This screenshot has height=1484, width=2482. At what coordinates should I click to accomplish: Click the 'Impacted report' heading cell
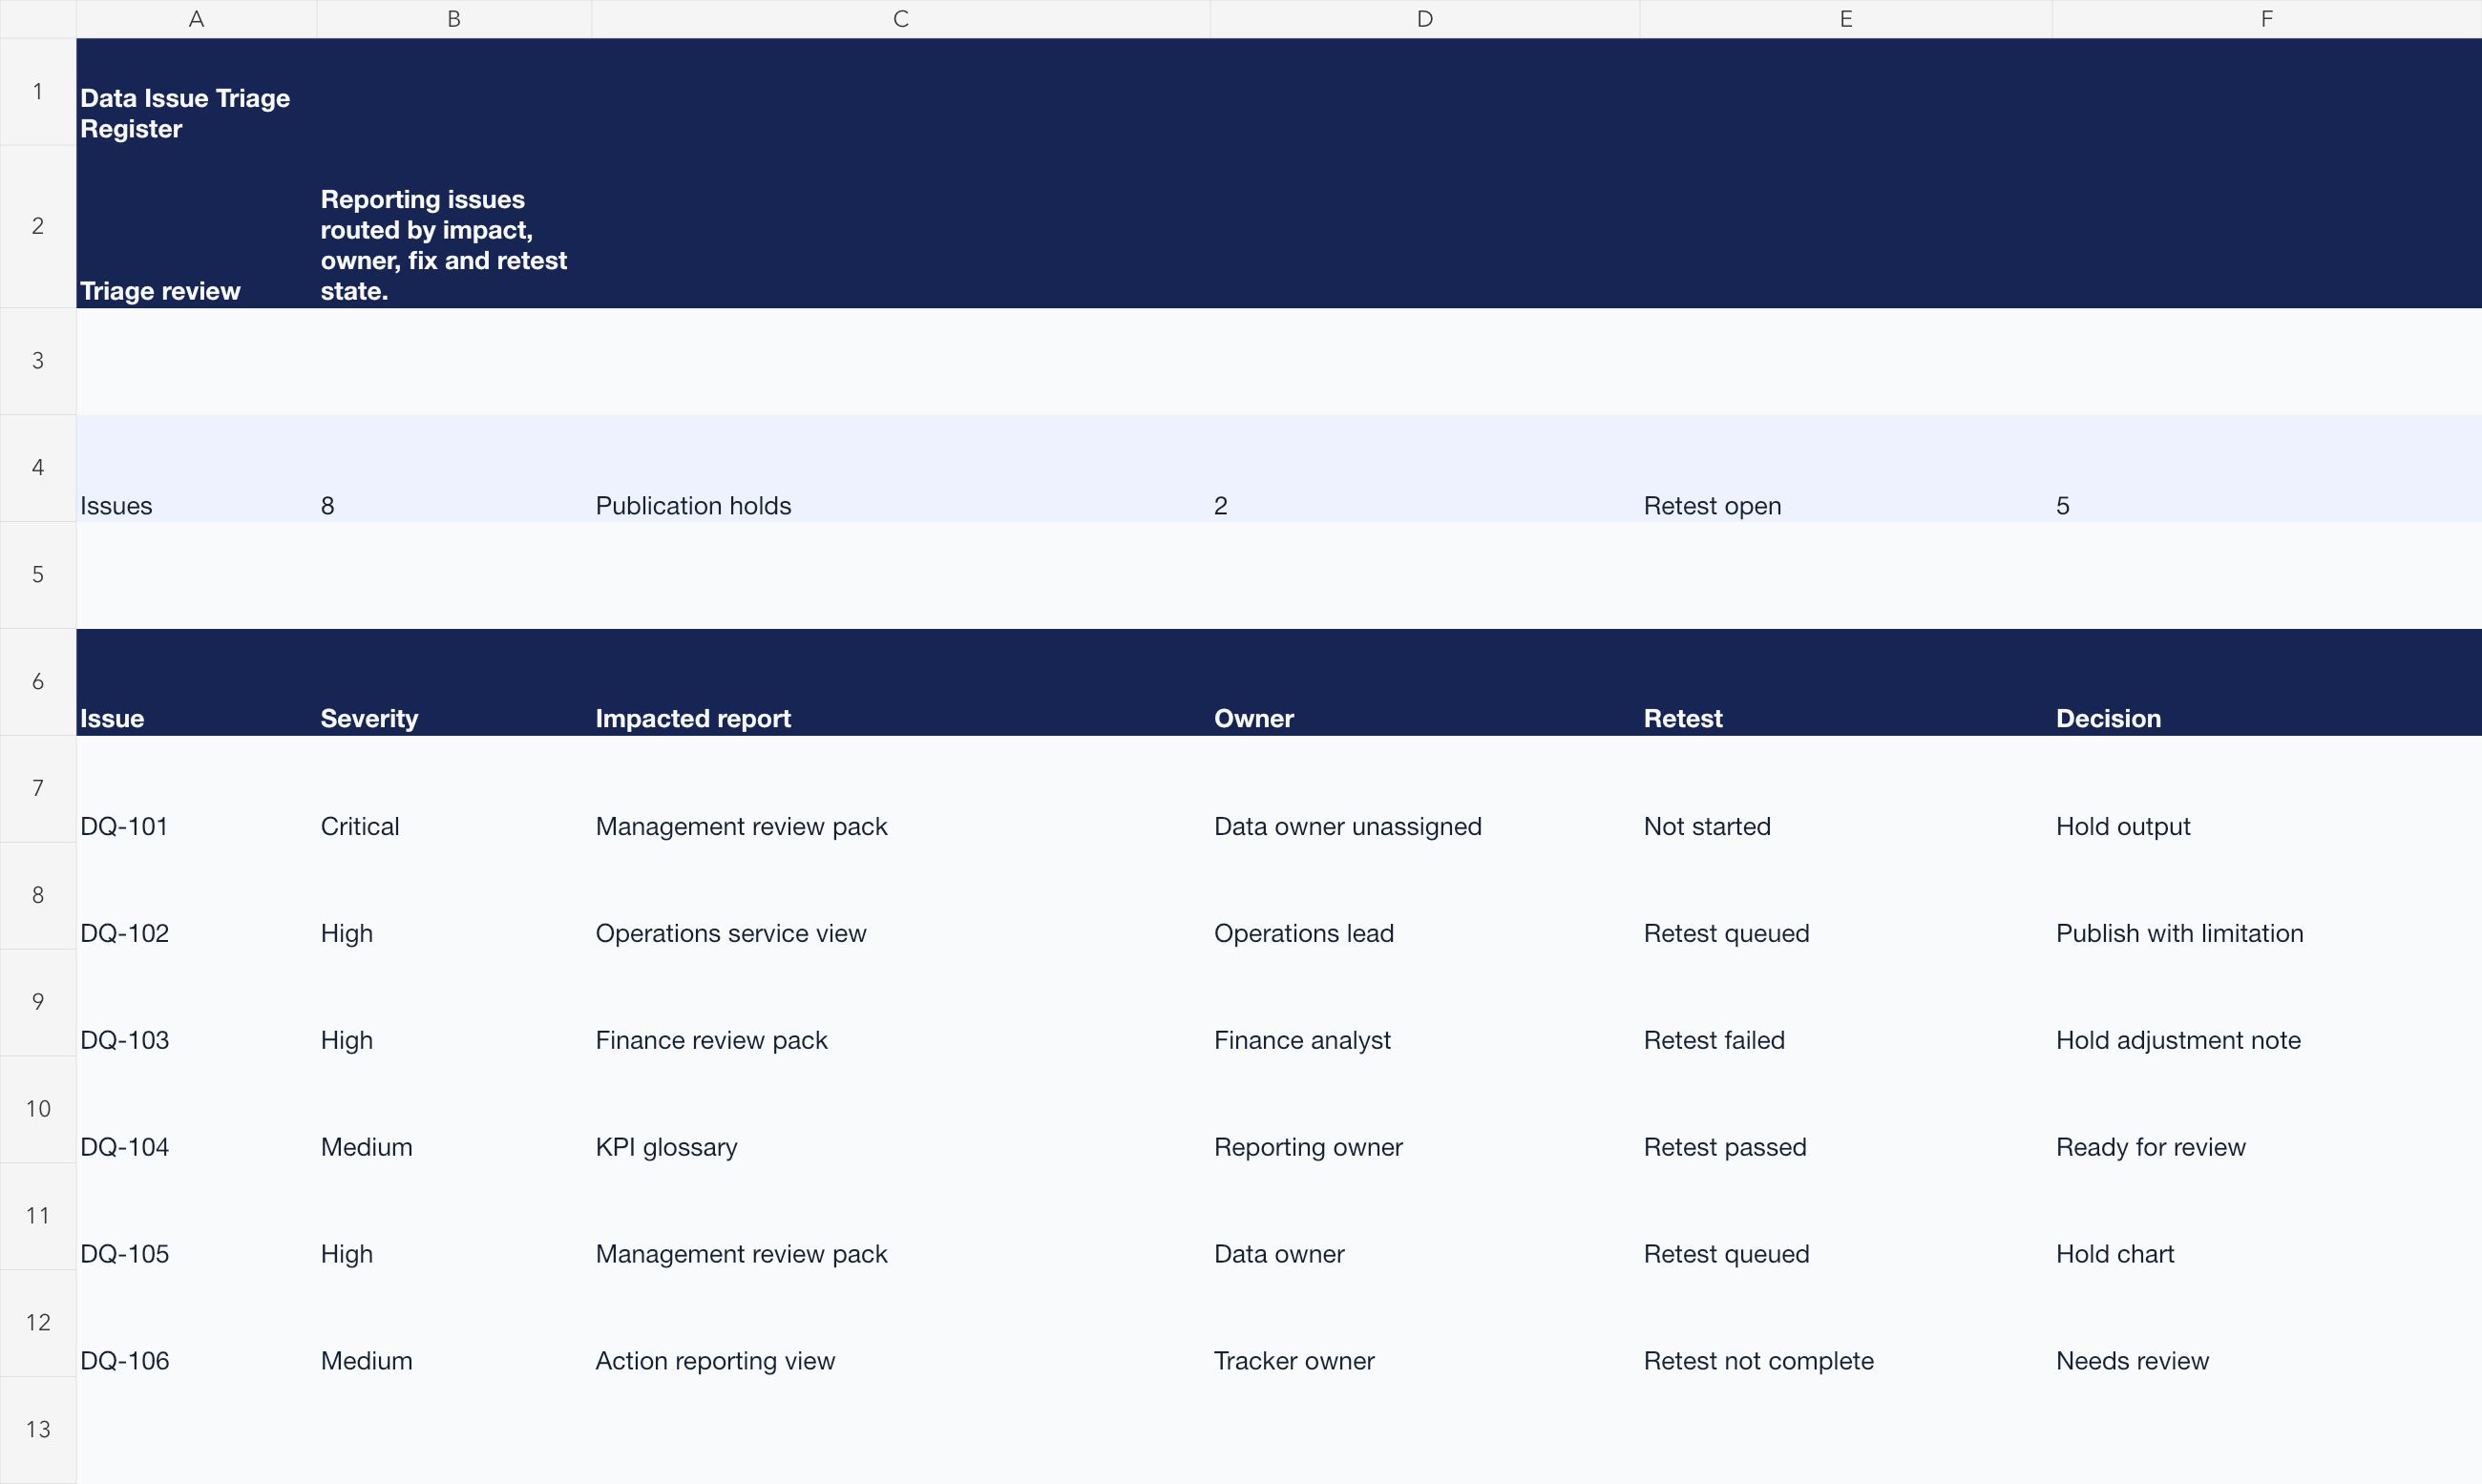click(x=901, y=682)
